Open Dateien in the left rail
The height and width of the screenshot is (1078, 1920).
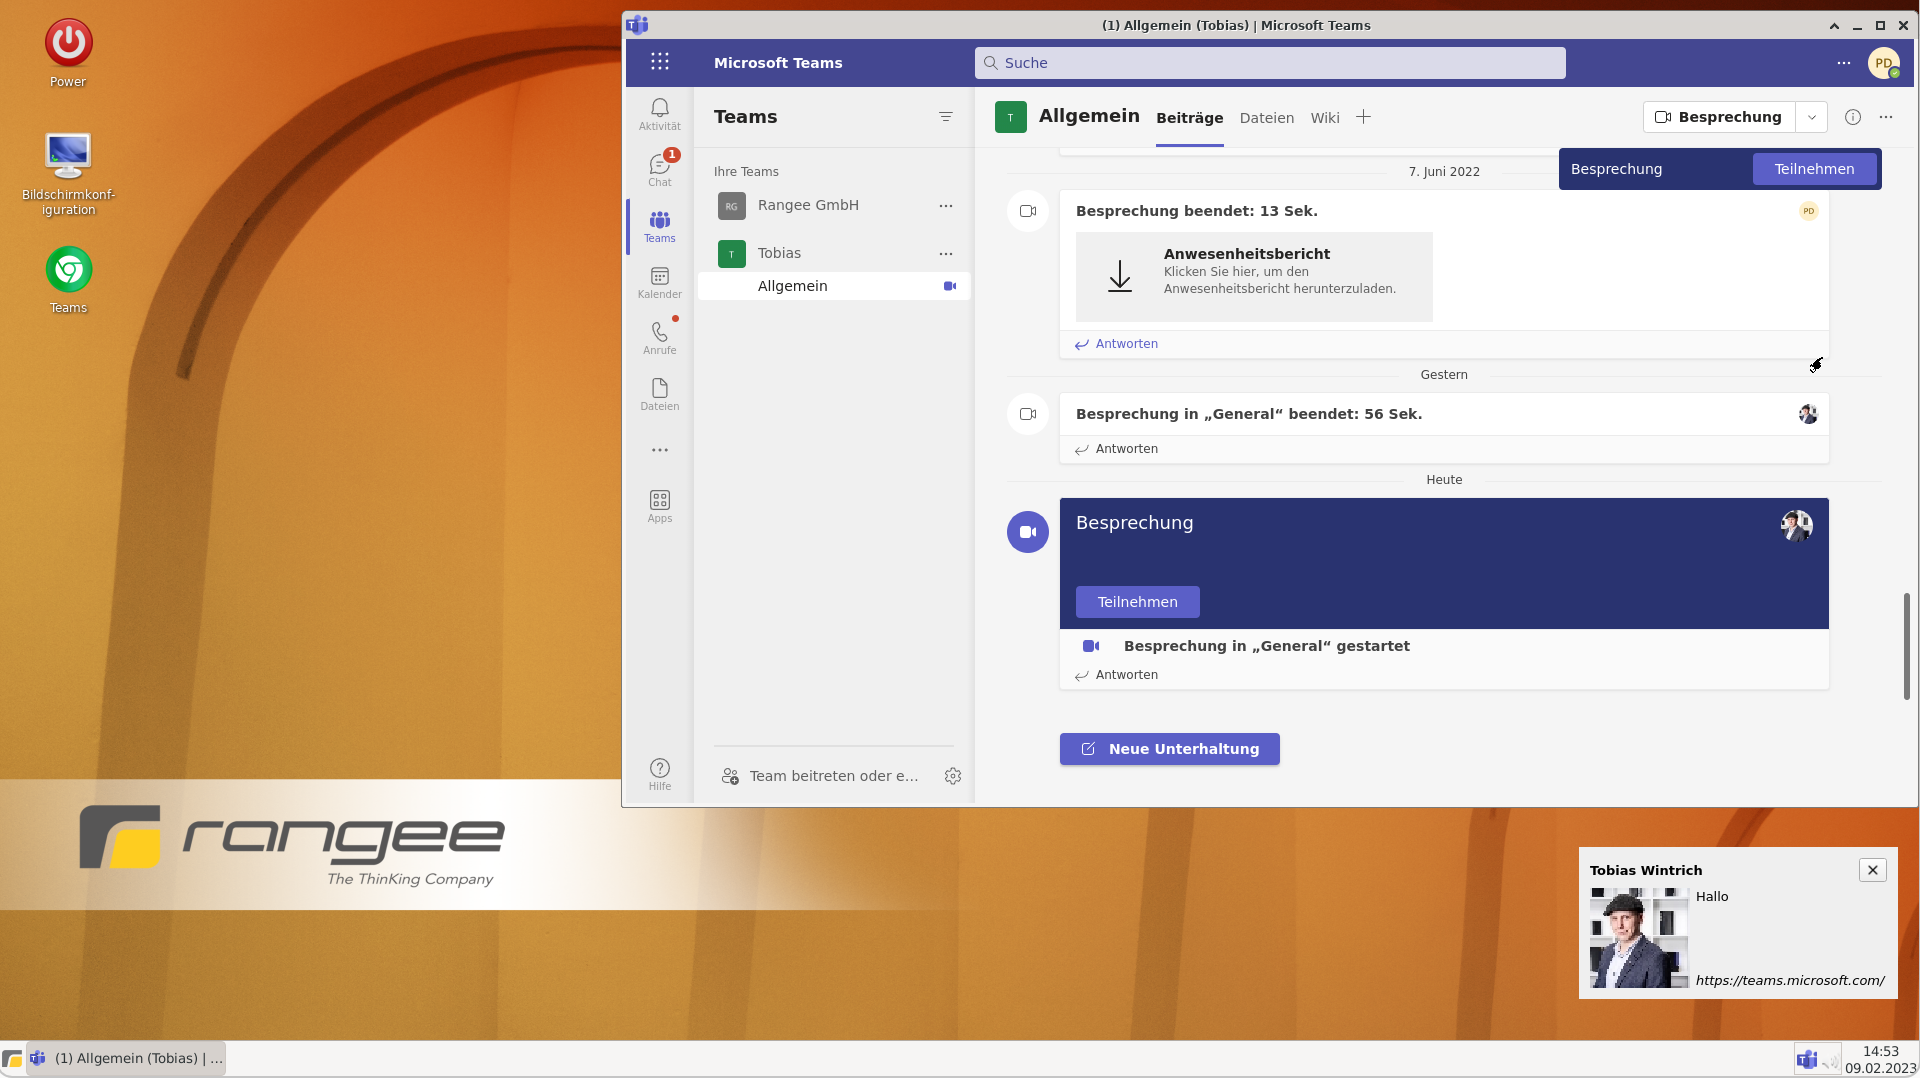pos(659,394)
